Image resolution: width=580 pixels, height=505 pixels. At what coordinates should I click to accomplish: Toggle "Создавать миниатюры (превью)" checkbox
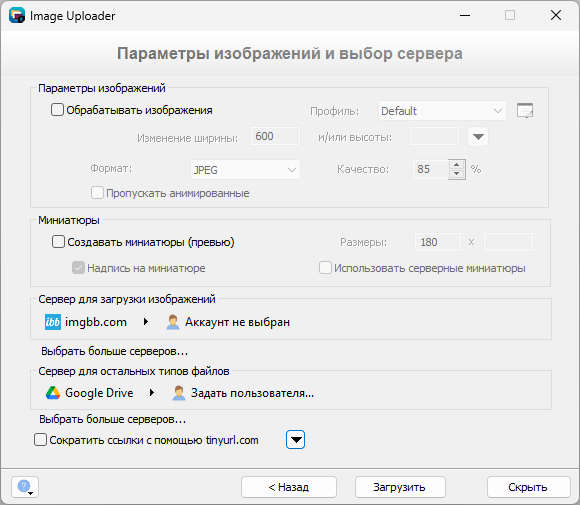58,242
